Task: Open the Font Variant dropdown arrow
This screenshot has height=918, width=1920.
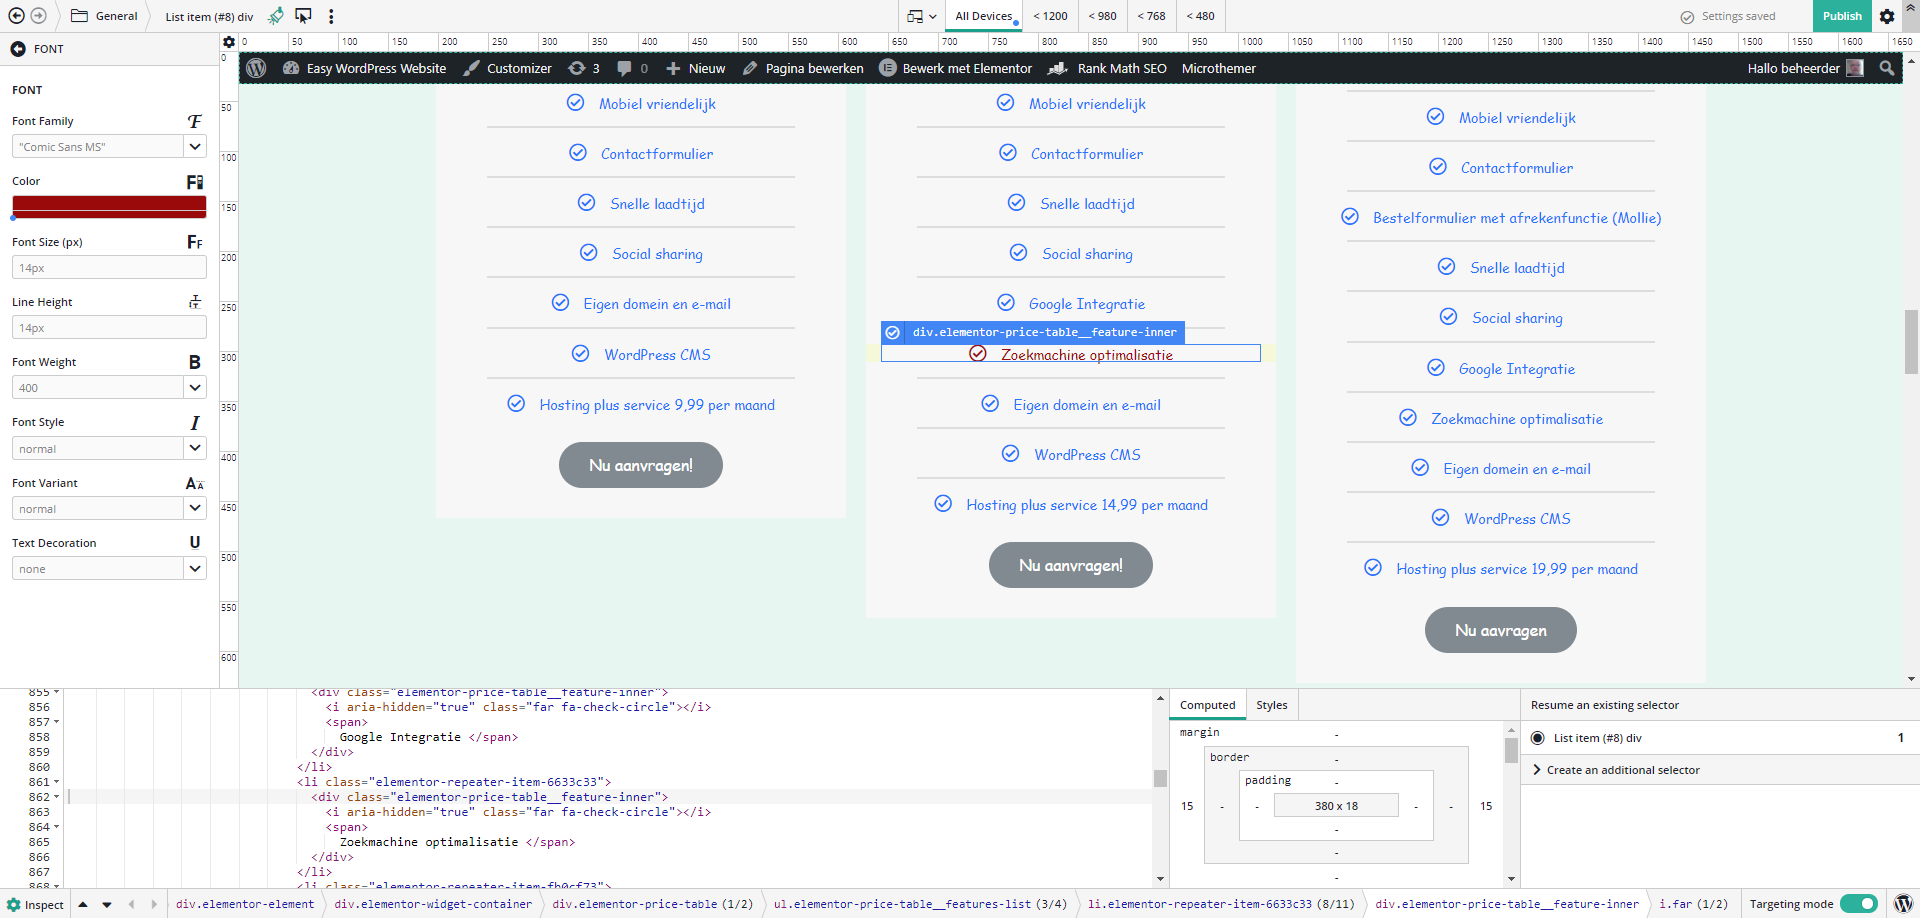Action: (x=195, y=508)
